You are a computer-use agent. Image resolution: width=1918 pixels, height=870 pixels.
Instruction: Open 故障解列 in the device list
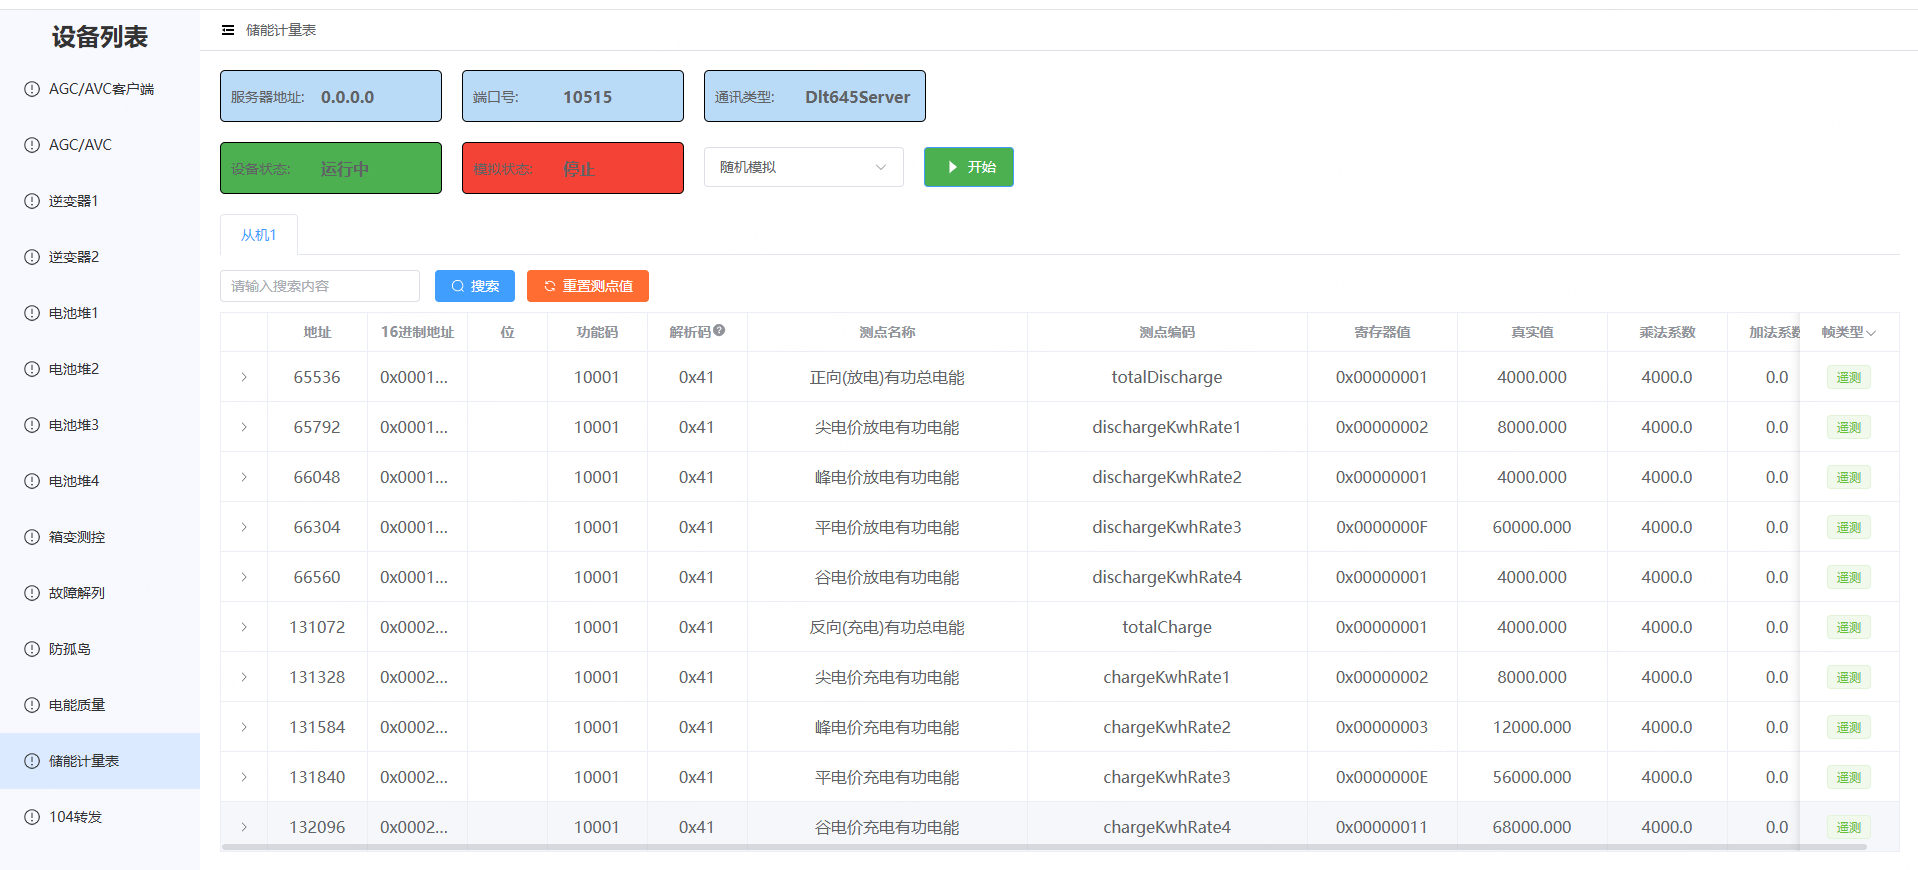click(x=100, y=593)
